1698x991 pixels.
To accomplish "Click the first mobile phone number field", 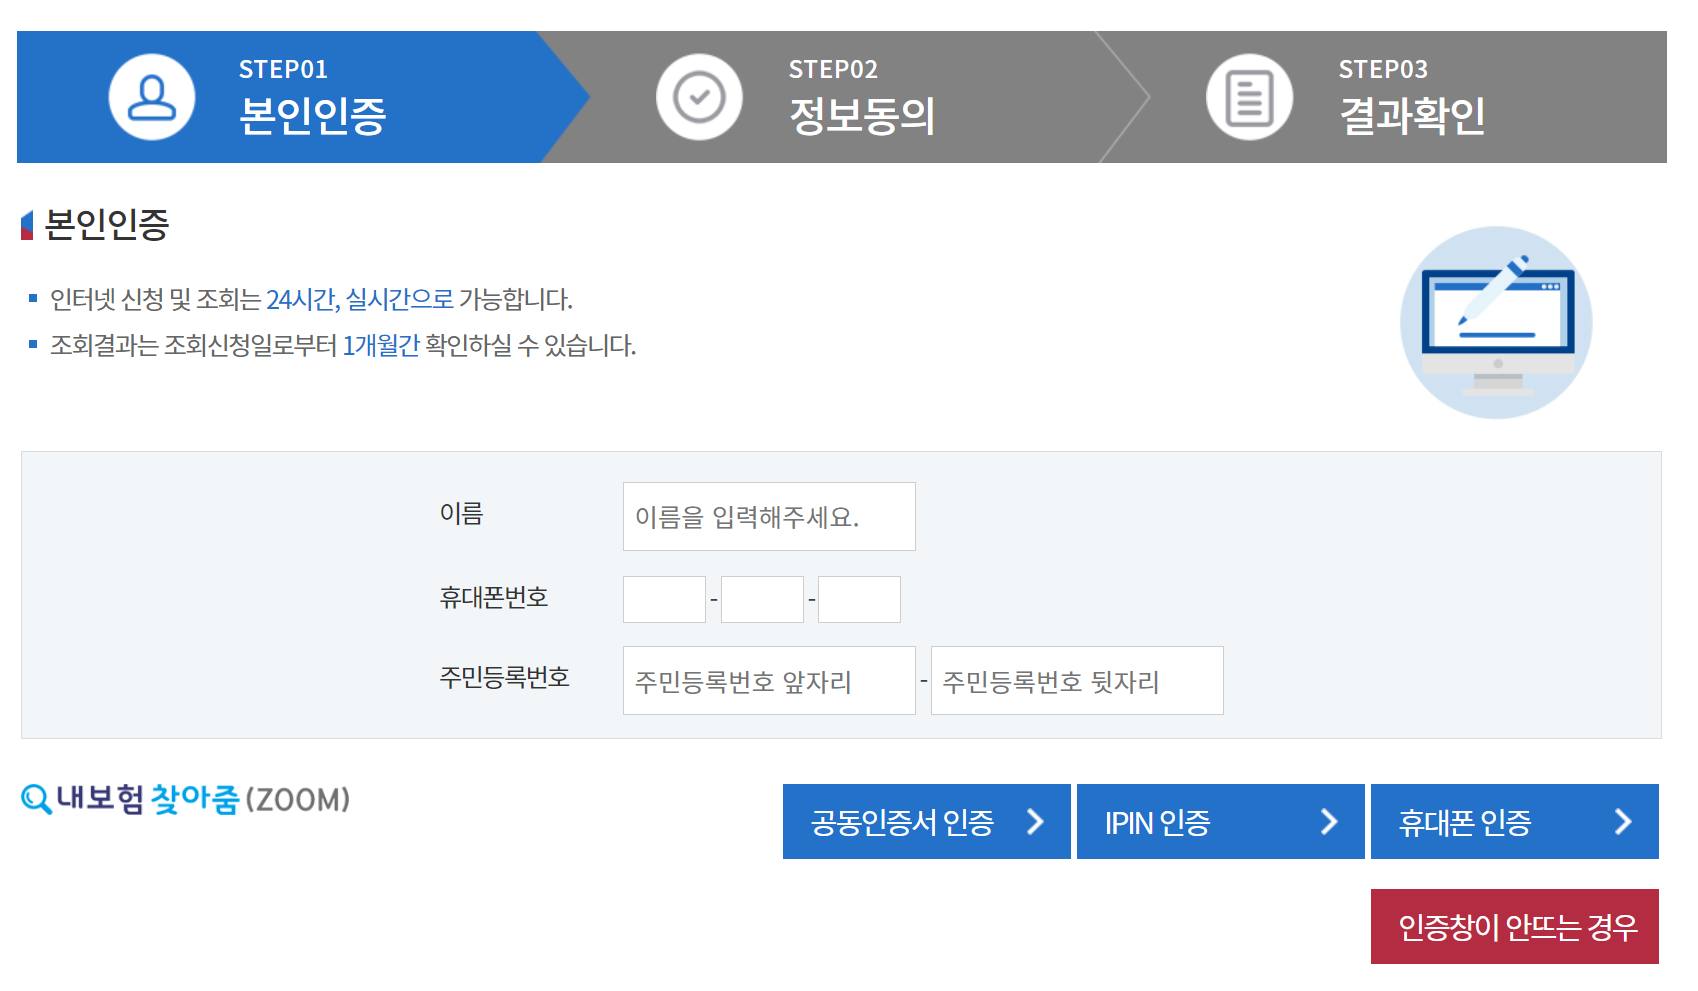I will click(x=663, y=598).
